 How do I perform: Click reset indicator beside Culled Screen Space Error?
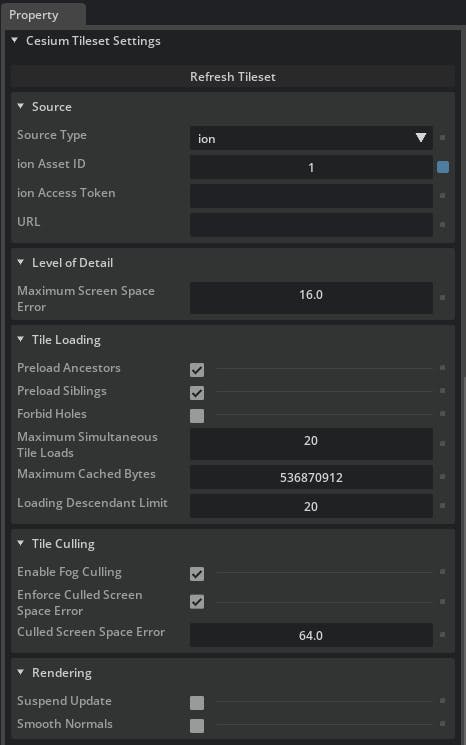click(x=442, y=634)
